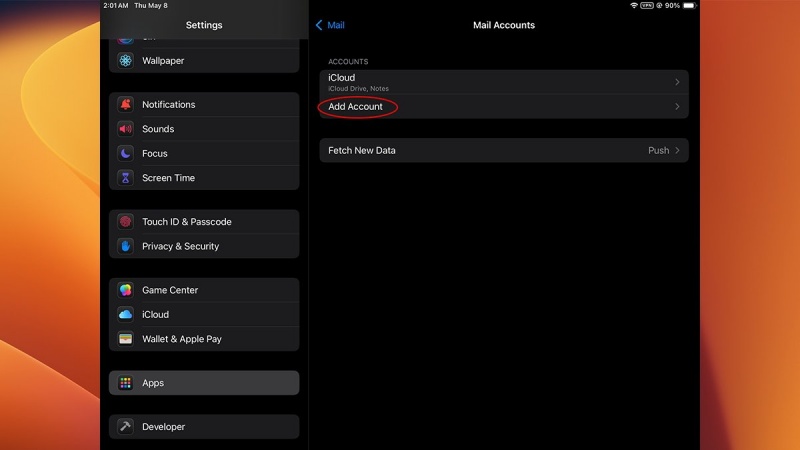Tap the iCloud Drive, Notes subtitle
This screenshot has height=450, width=800.
tap(358, 89)
